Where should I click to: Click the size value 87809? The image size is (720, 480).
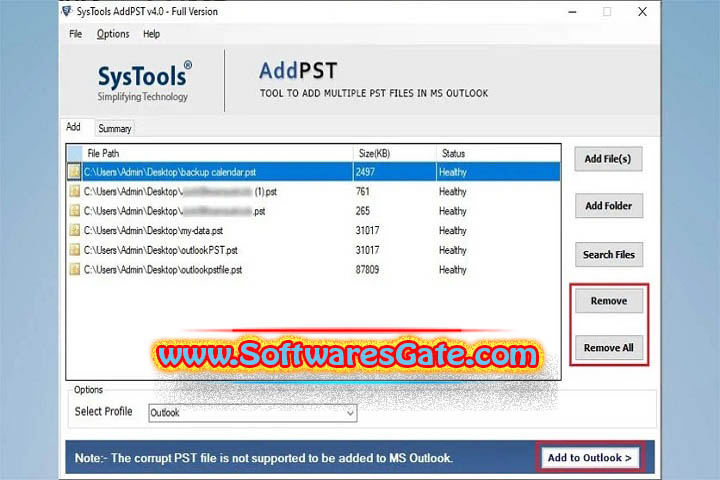coord(367,270)
